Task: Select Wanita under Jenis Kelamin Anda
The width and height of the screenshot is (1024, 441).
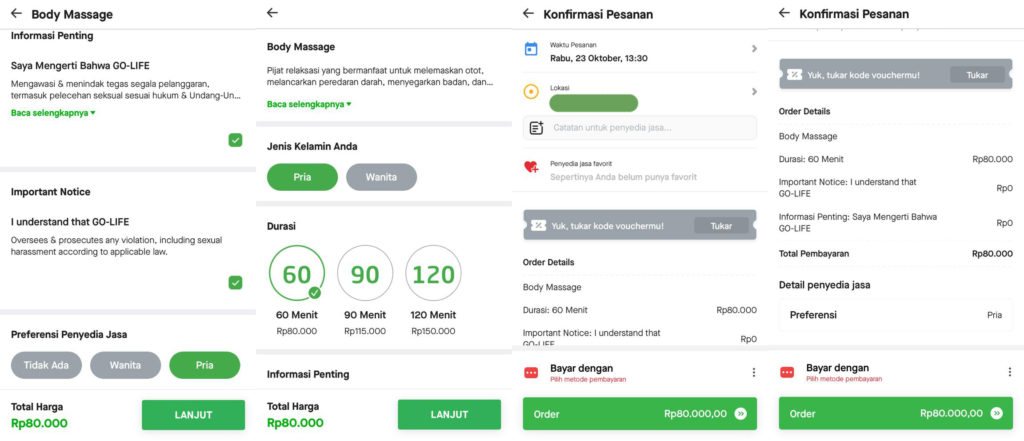Action: tap(381, 177)
